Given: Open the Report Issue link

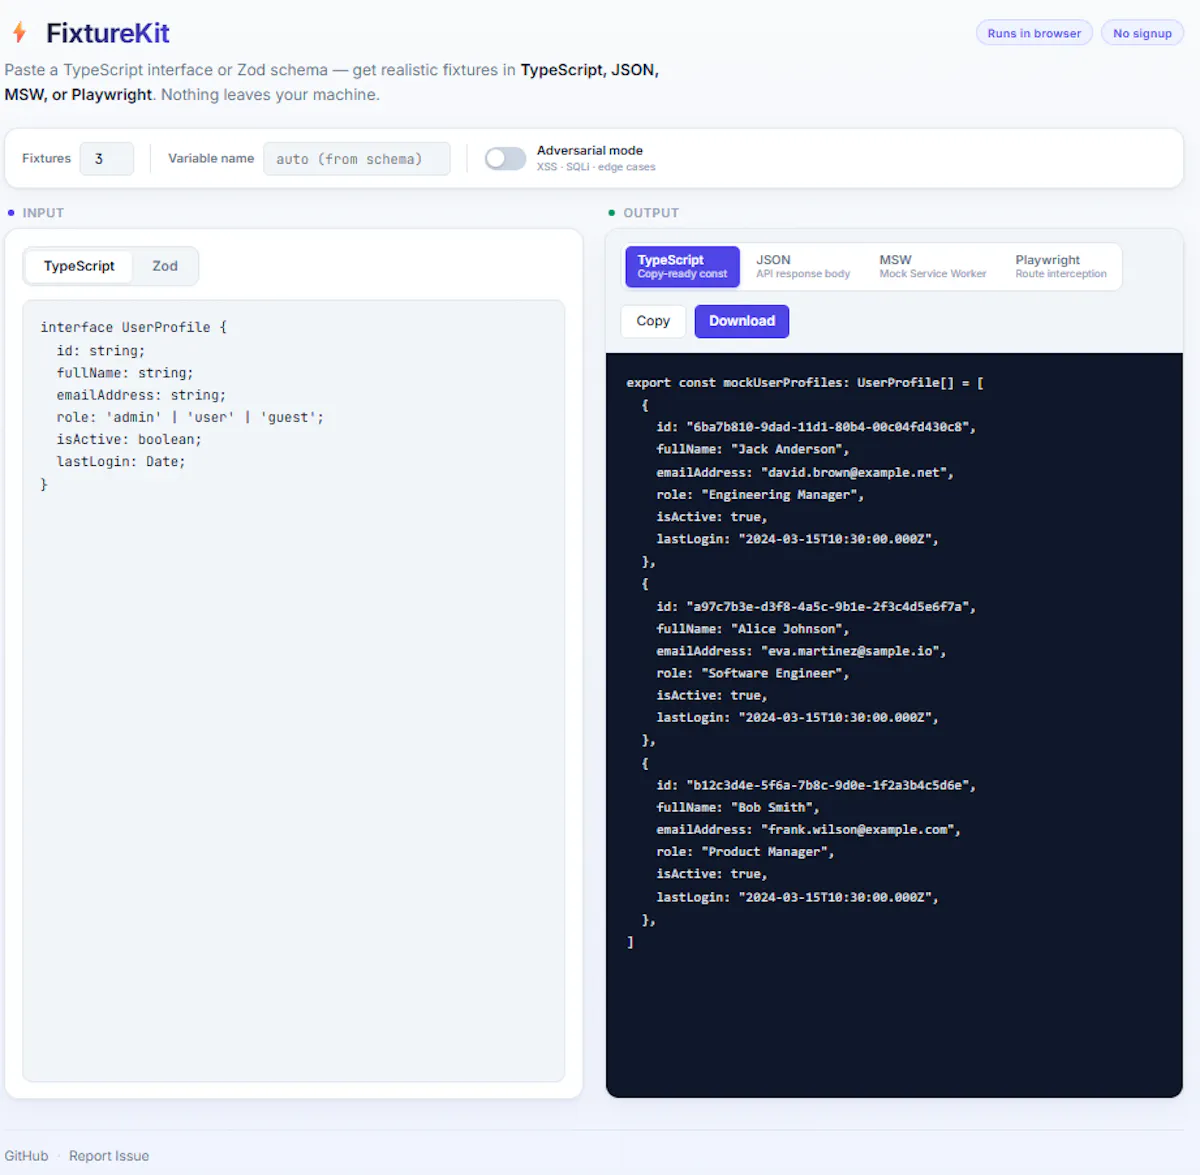Looking at the screenshot, I should 109,1156.
